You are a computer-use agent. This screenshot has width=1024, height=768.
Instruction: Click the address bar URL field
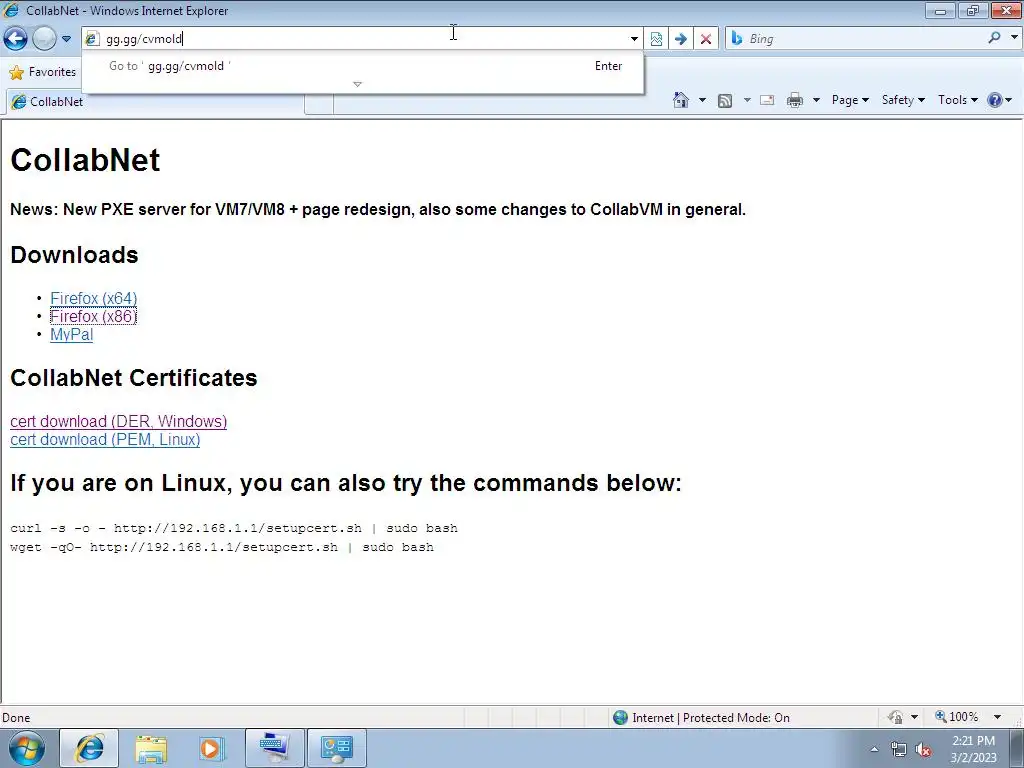pyautogui.click(x=356, y=39)
